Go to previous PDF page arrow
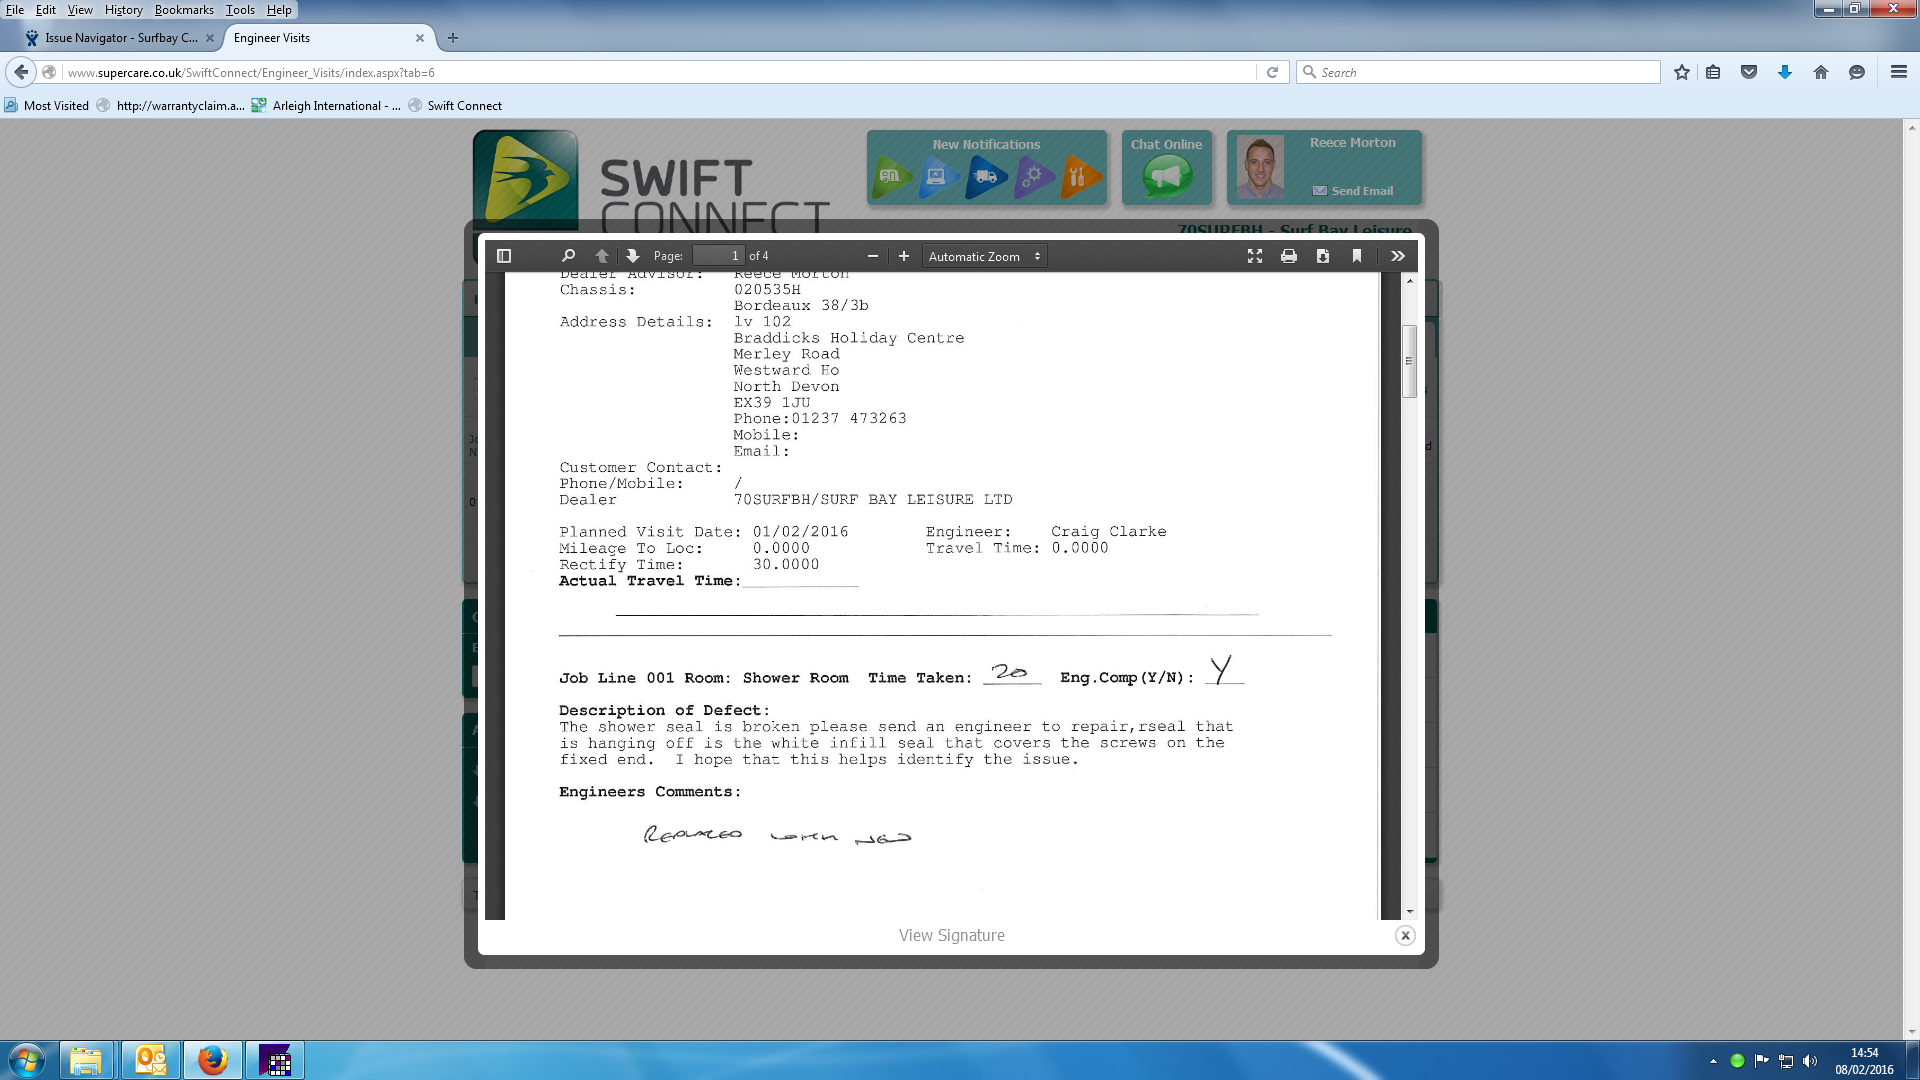 (602, 256)
